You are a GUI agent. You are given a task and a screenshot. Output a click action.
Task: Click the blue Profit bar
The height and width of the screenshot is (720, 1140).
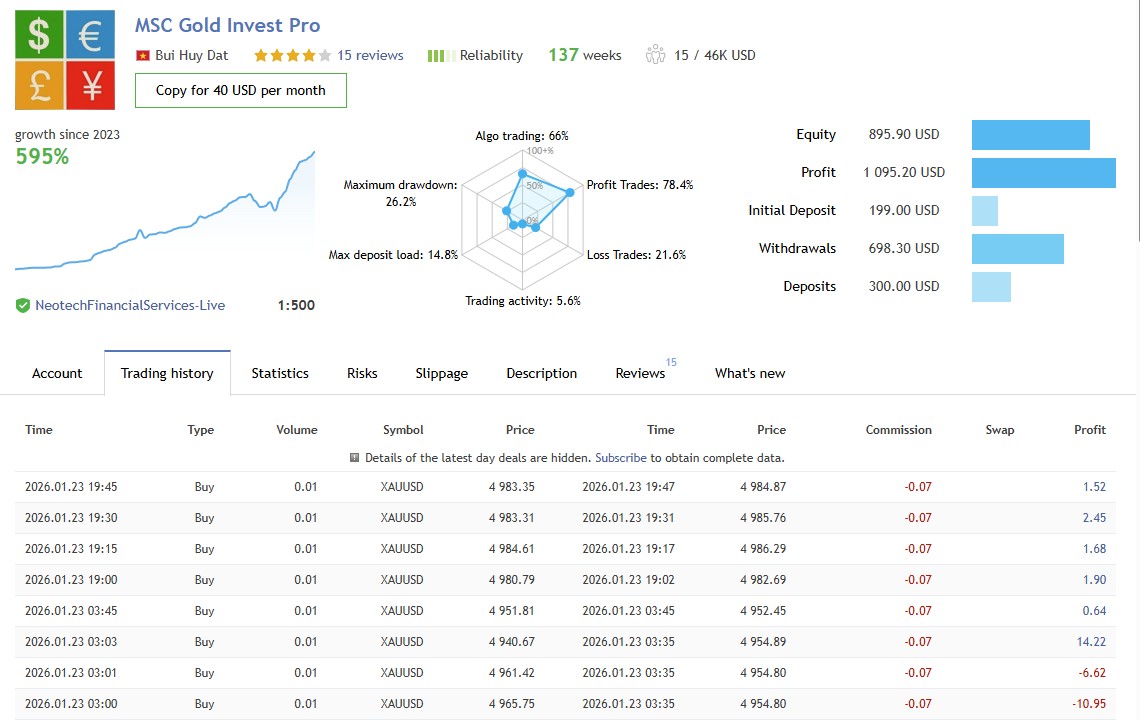coord(1043,172)
